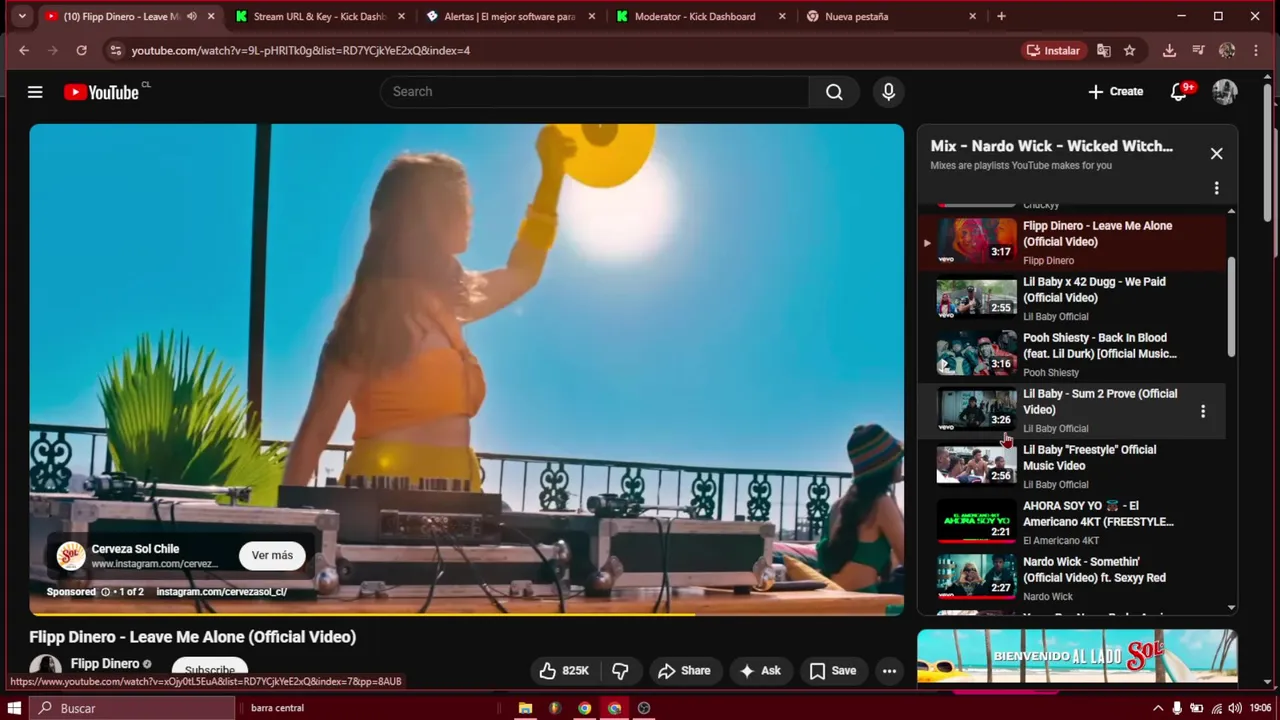1280x720 pixels.
Task: Click Ver más on the ad
Action: [272, 556]
